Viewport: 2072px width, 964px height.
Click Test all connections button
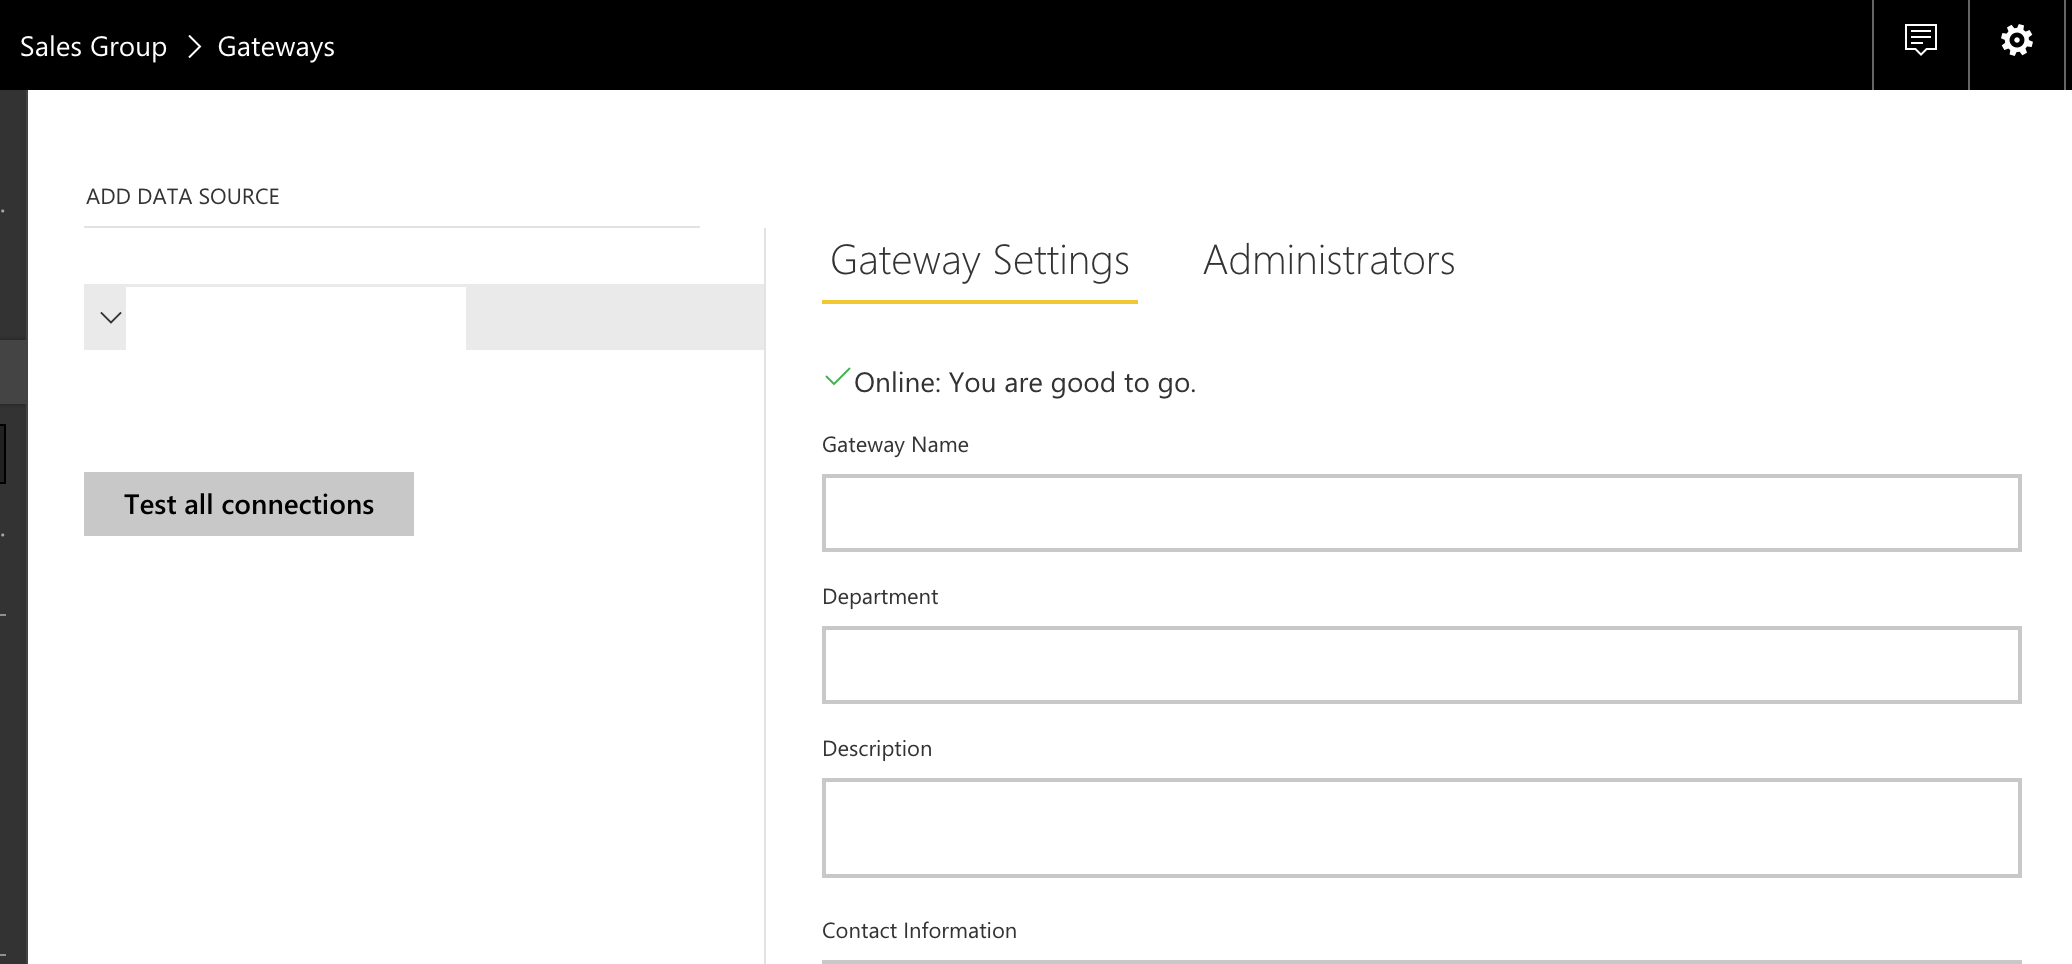[249, 504]
